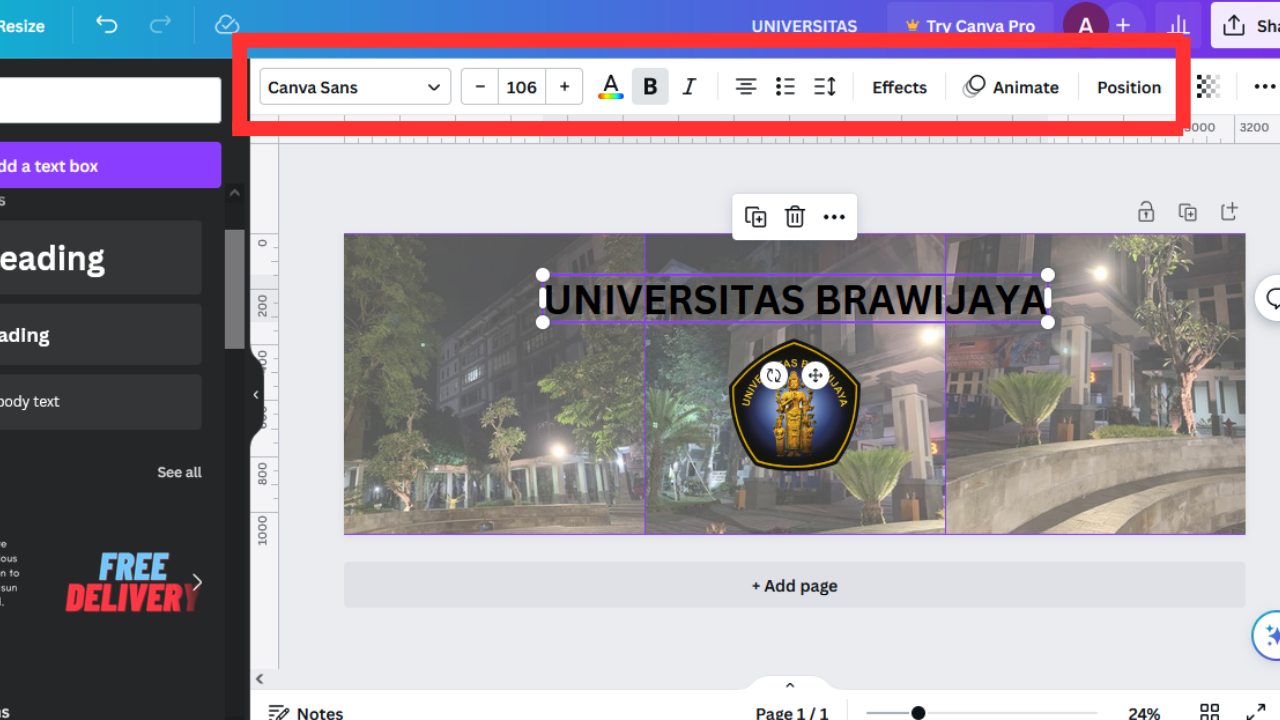The width and height of the screenshot is (1280, 720).
Task: Open the Effects panel
Action: (x=899, y=87)
